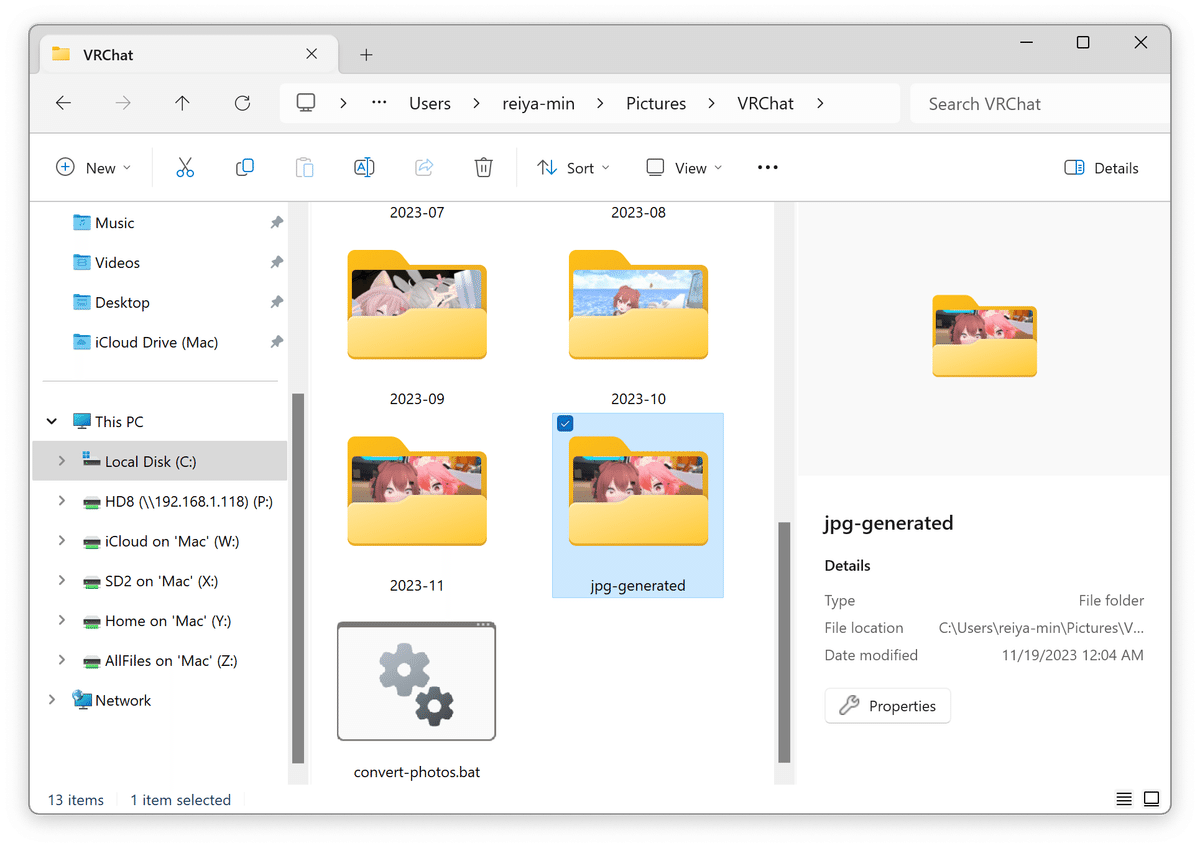Toggle the Details pane button
The image size is (1200, 848).
point(1102,168)
